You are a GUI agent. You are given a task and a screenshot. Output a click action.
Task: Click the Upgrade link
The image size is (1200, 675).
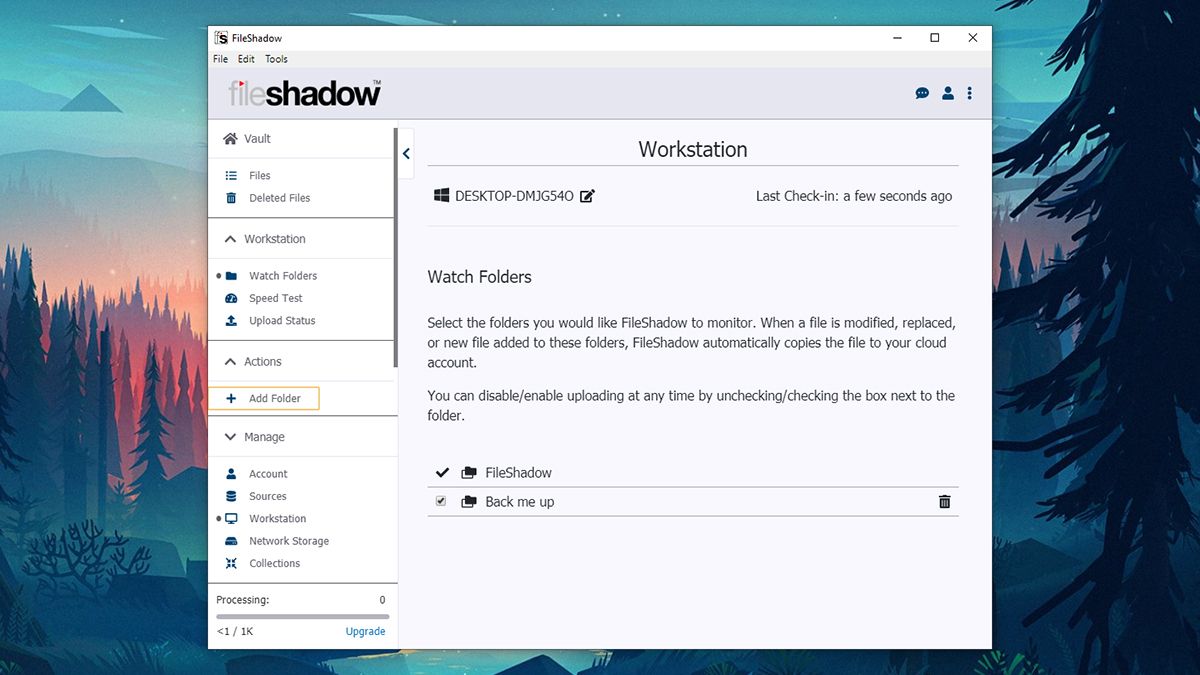coord(365,631)
